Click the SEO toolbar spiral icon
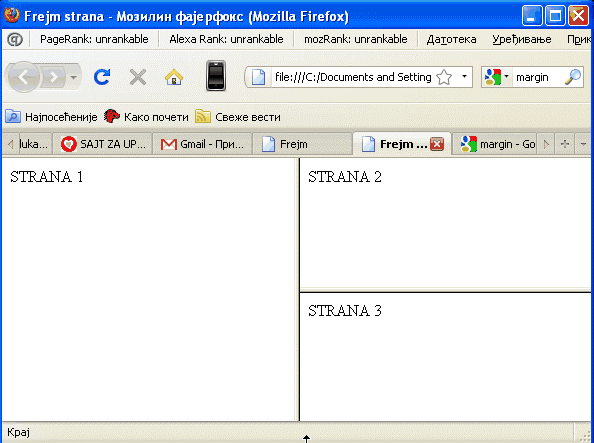Viewport: 594px width, 443px height. (x=15, y=39)
